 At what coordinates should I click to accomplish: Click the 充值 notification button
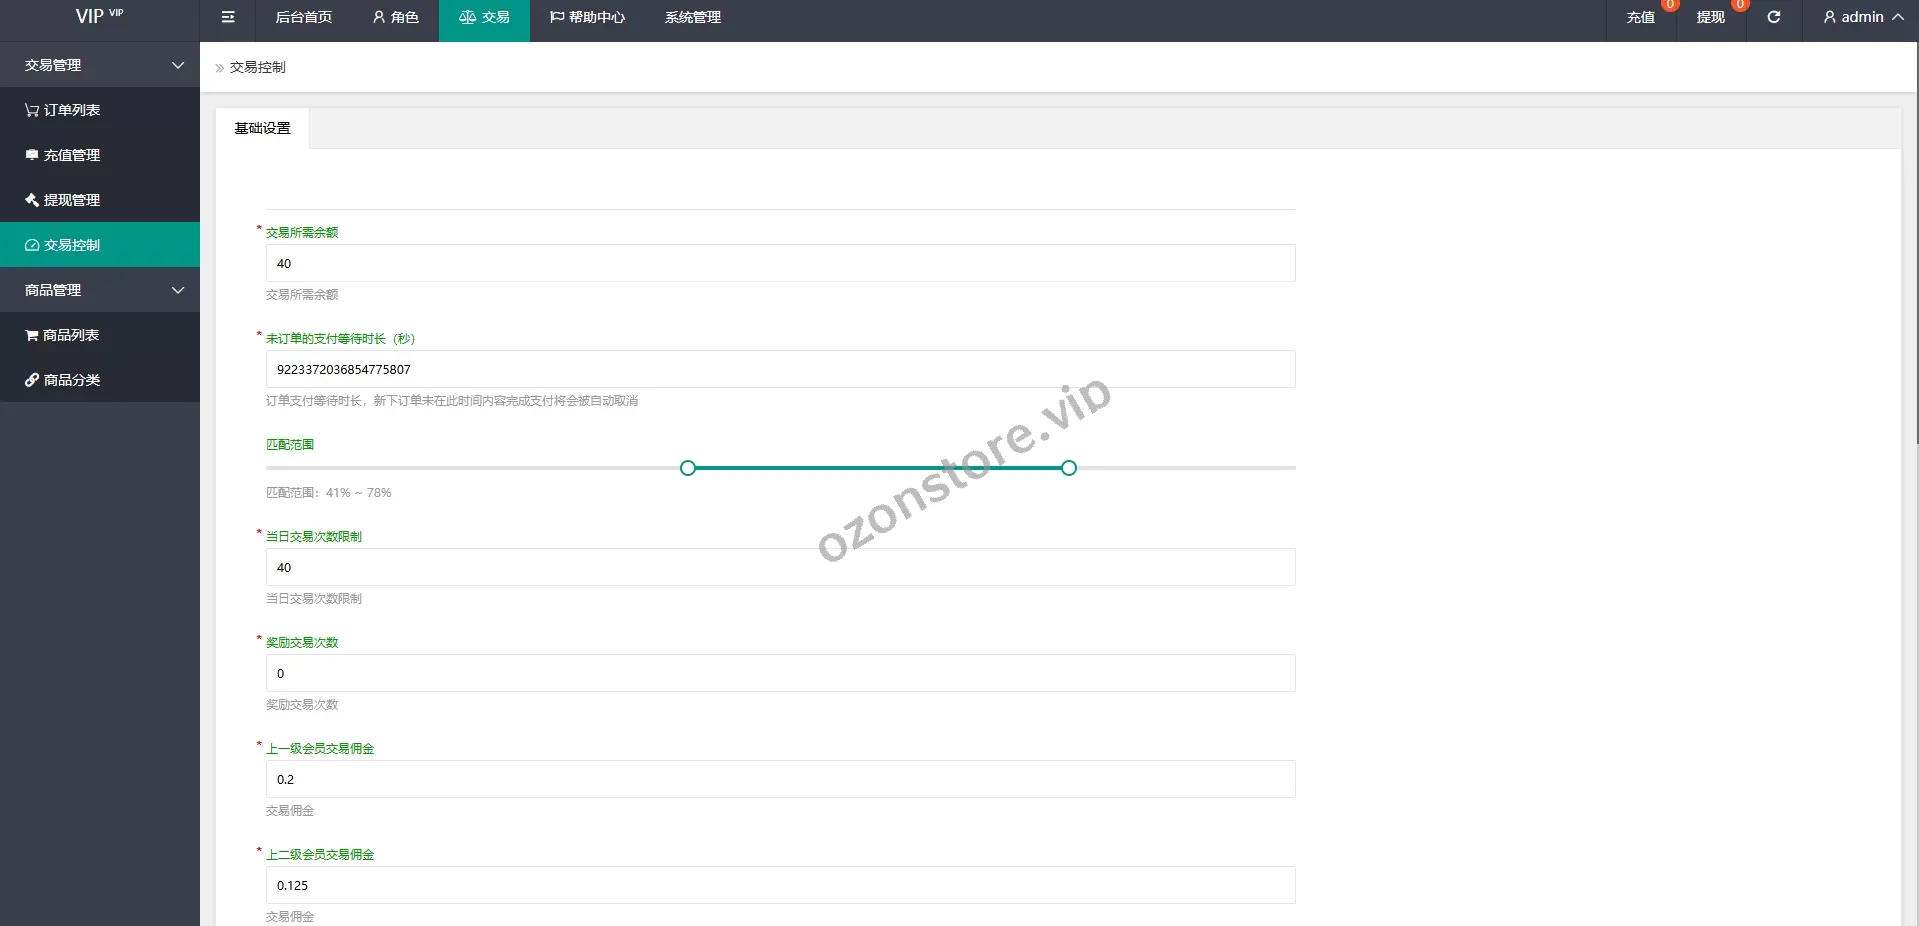[x=1640, y=17]
